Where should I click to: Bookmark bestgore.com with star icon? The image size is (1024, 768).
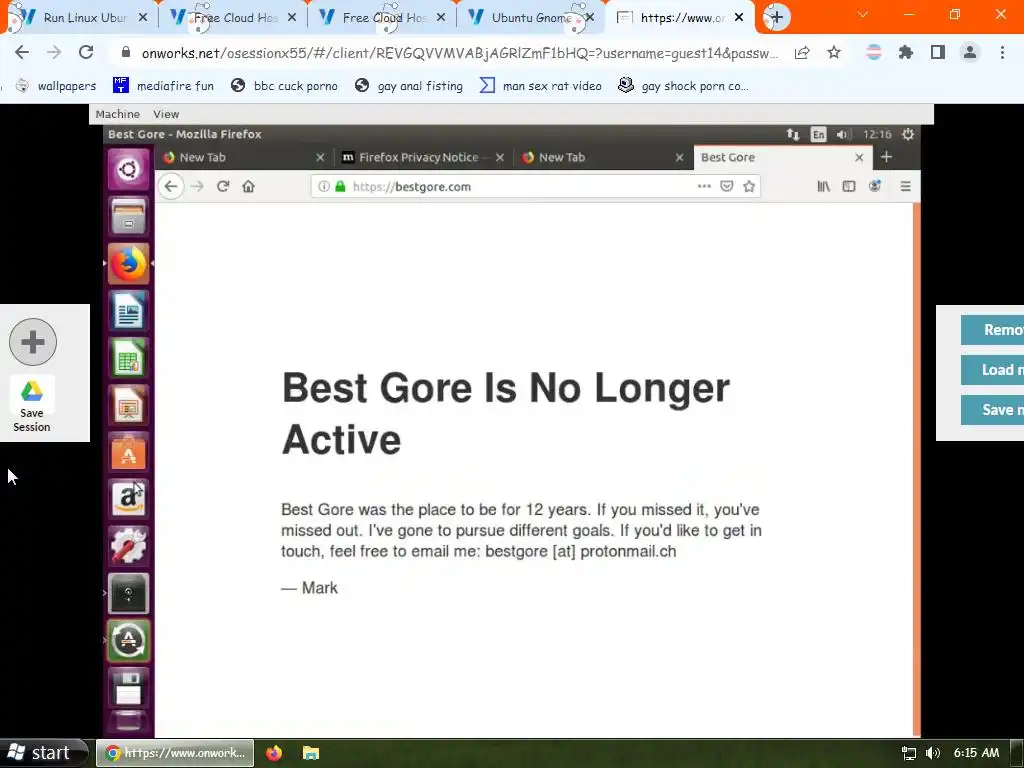[749, 186]
